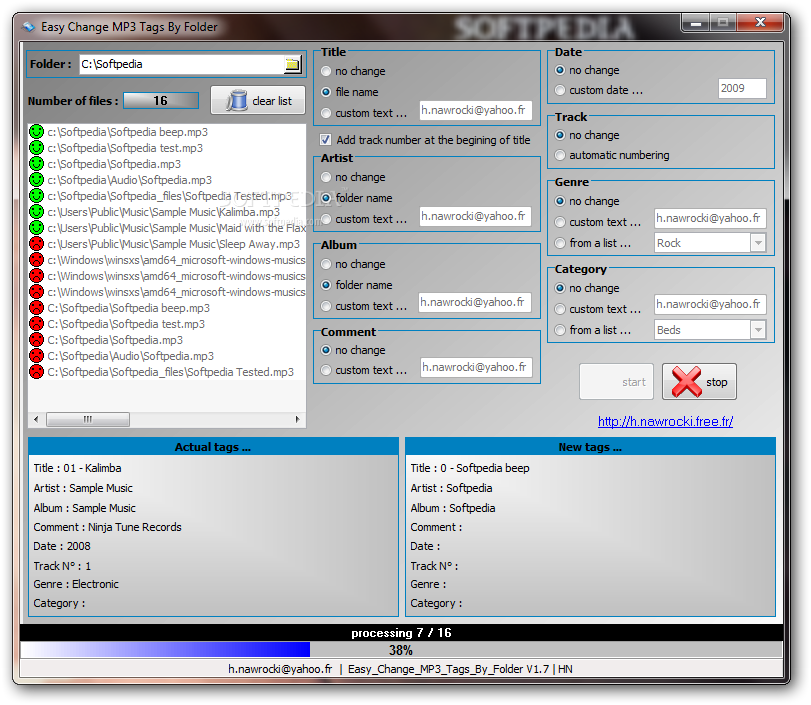Viewport: 811px width, 705px height.
Task: Select Genre 'from a list' radio button
Action: [x=560, y=243]
